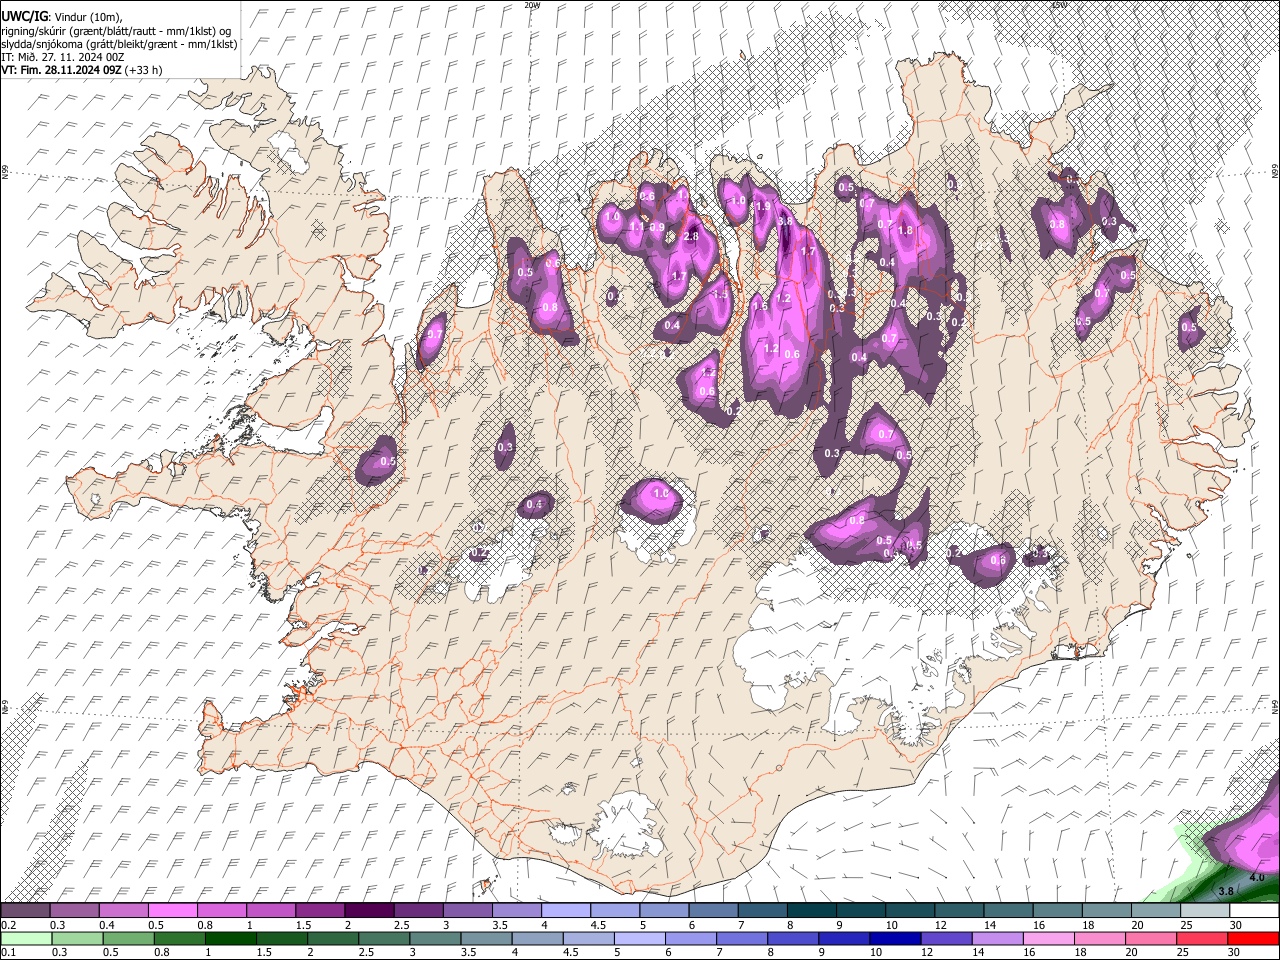Click the 'VT: Fim. 28.11.2024 09Z' valid time
This screenshot has height=960, width=1280.
coord(61,70)
